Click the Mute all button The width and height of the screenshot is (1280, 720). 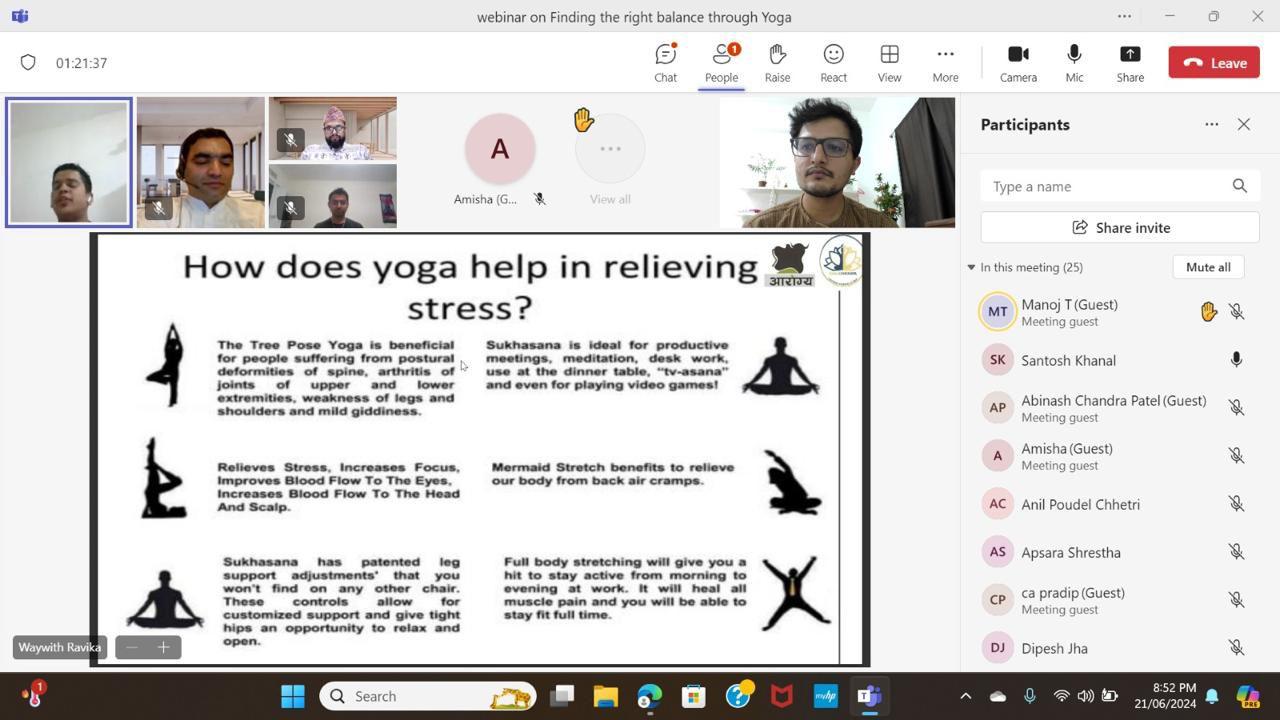coord(1208,267)
